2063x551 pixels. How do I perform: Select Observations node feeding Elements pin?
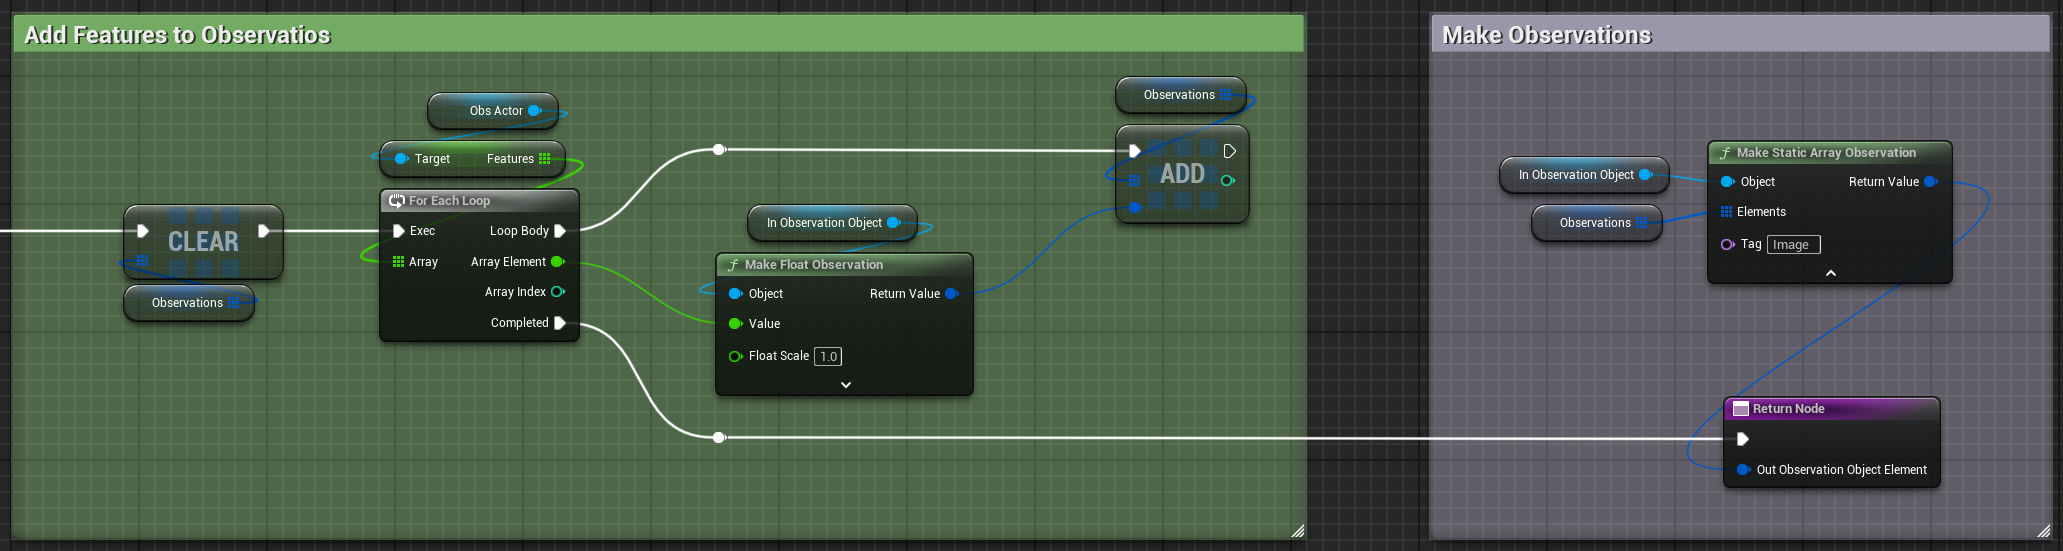tap(1596, 223)
